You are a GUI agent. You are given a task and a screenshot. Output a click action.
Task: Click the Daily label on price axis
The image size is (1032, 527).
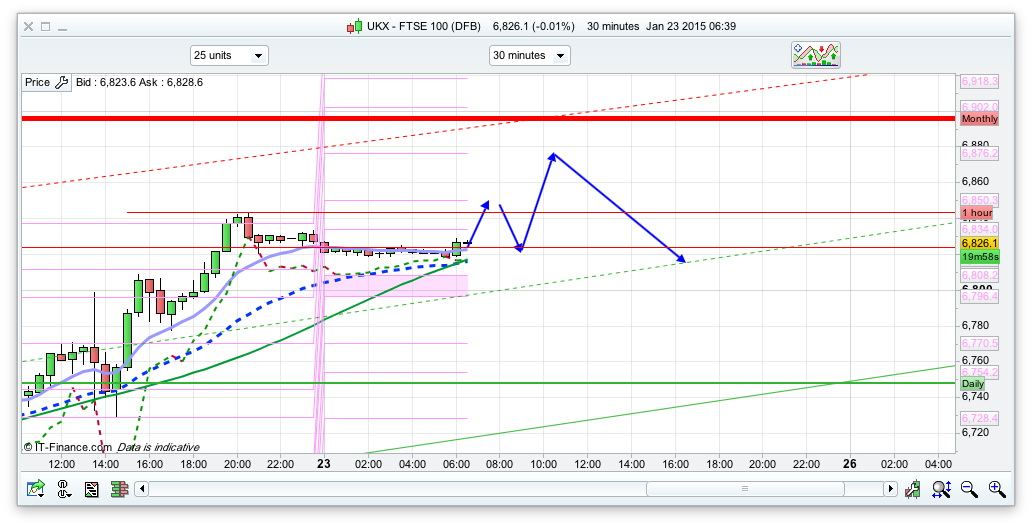[x=972, y=383]
